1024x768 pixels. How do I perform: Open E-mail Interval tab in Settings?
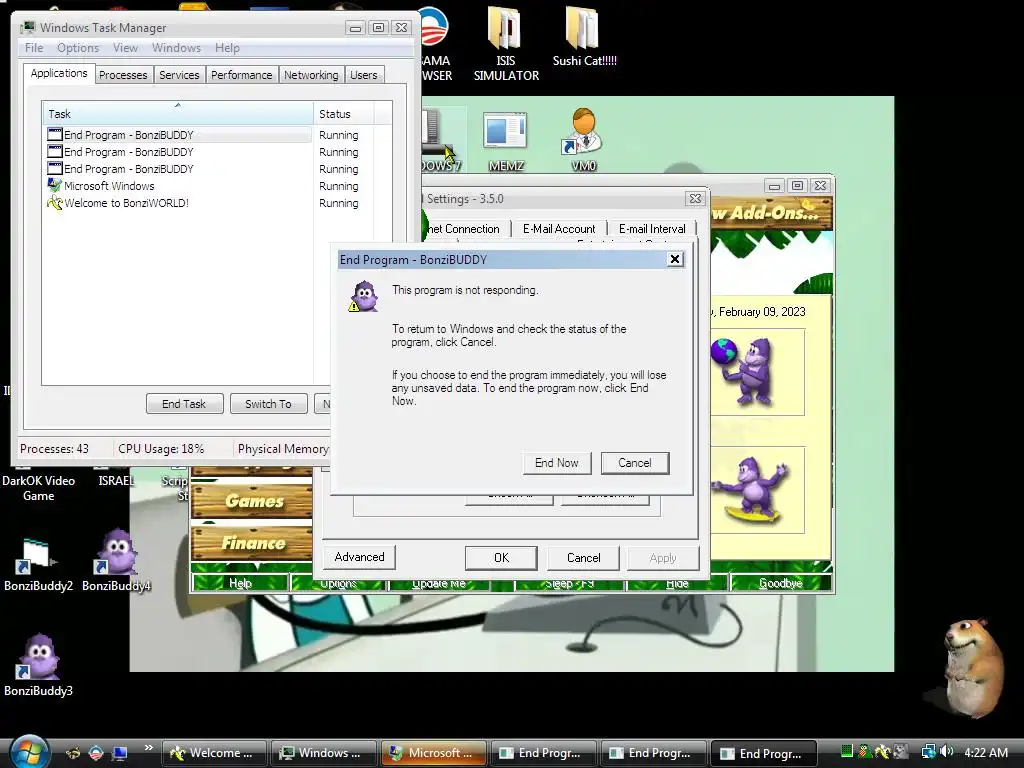coord(652,229)
